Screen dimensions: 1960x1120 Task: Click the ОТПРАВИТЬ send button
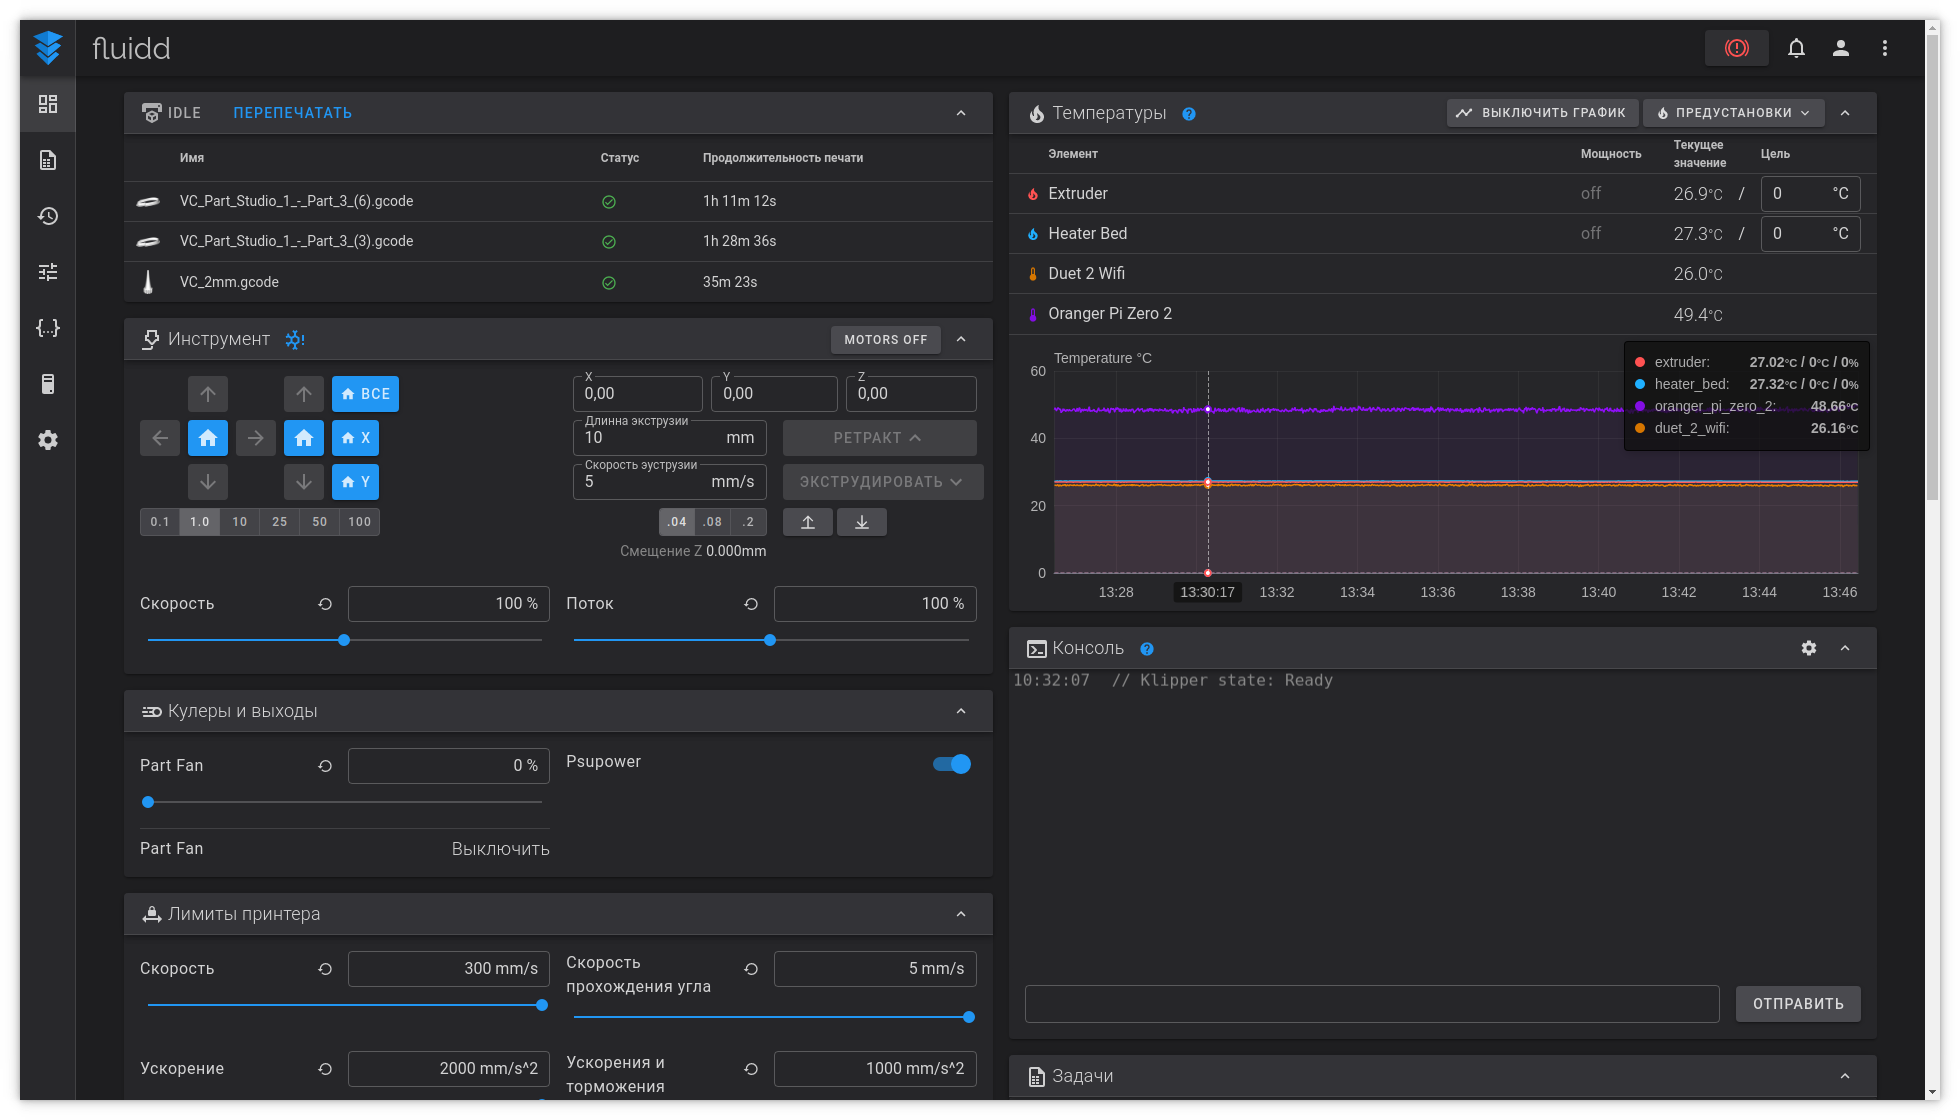point(1797,1004)
